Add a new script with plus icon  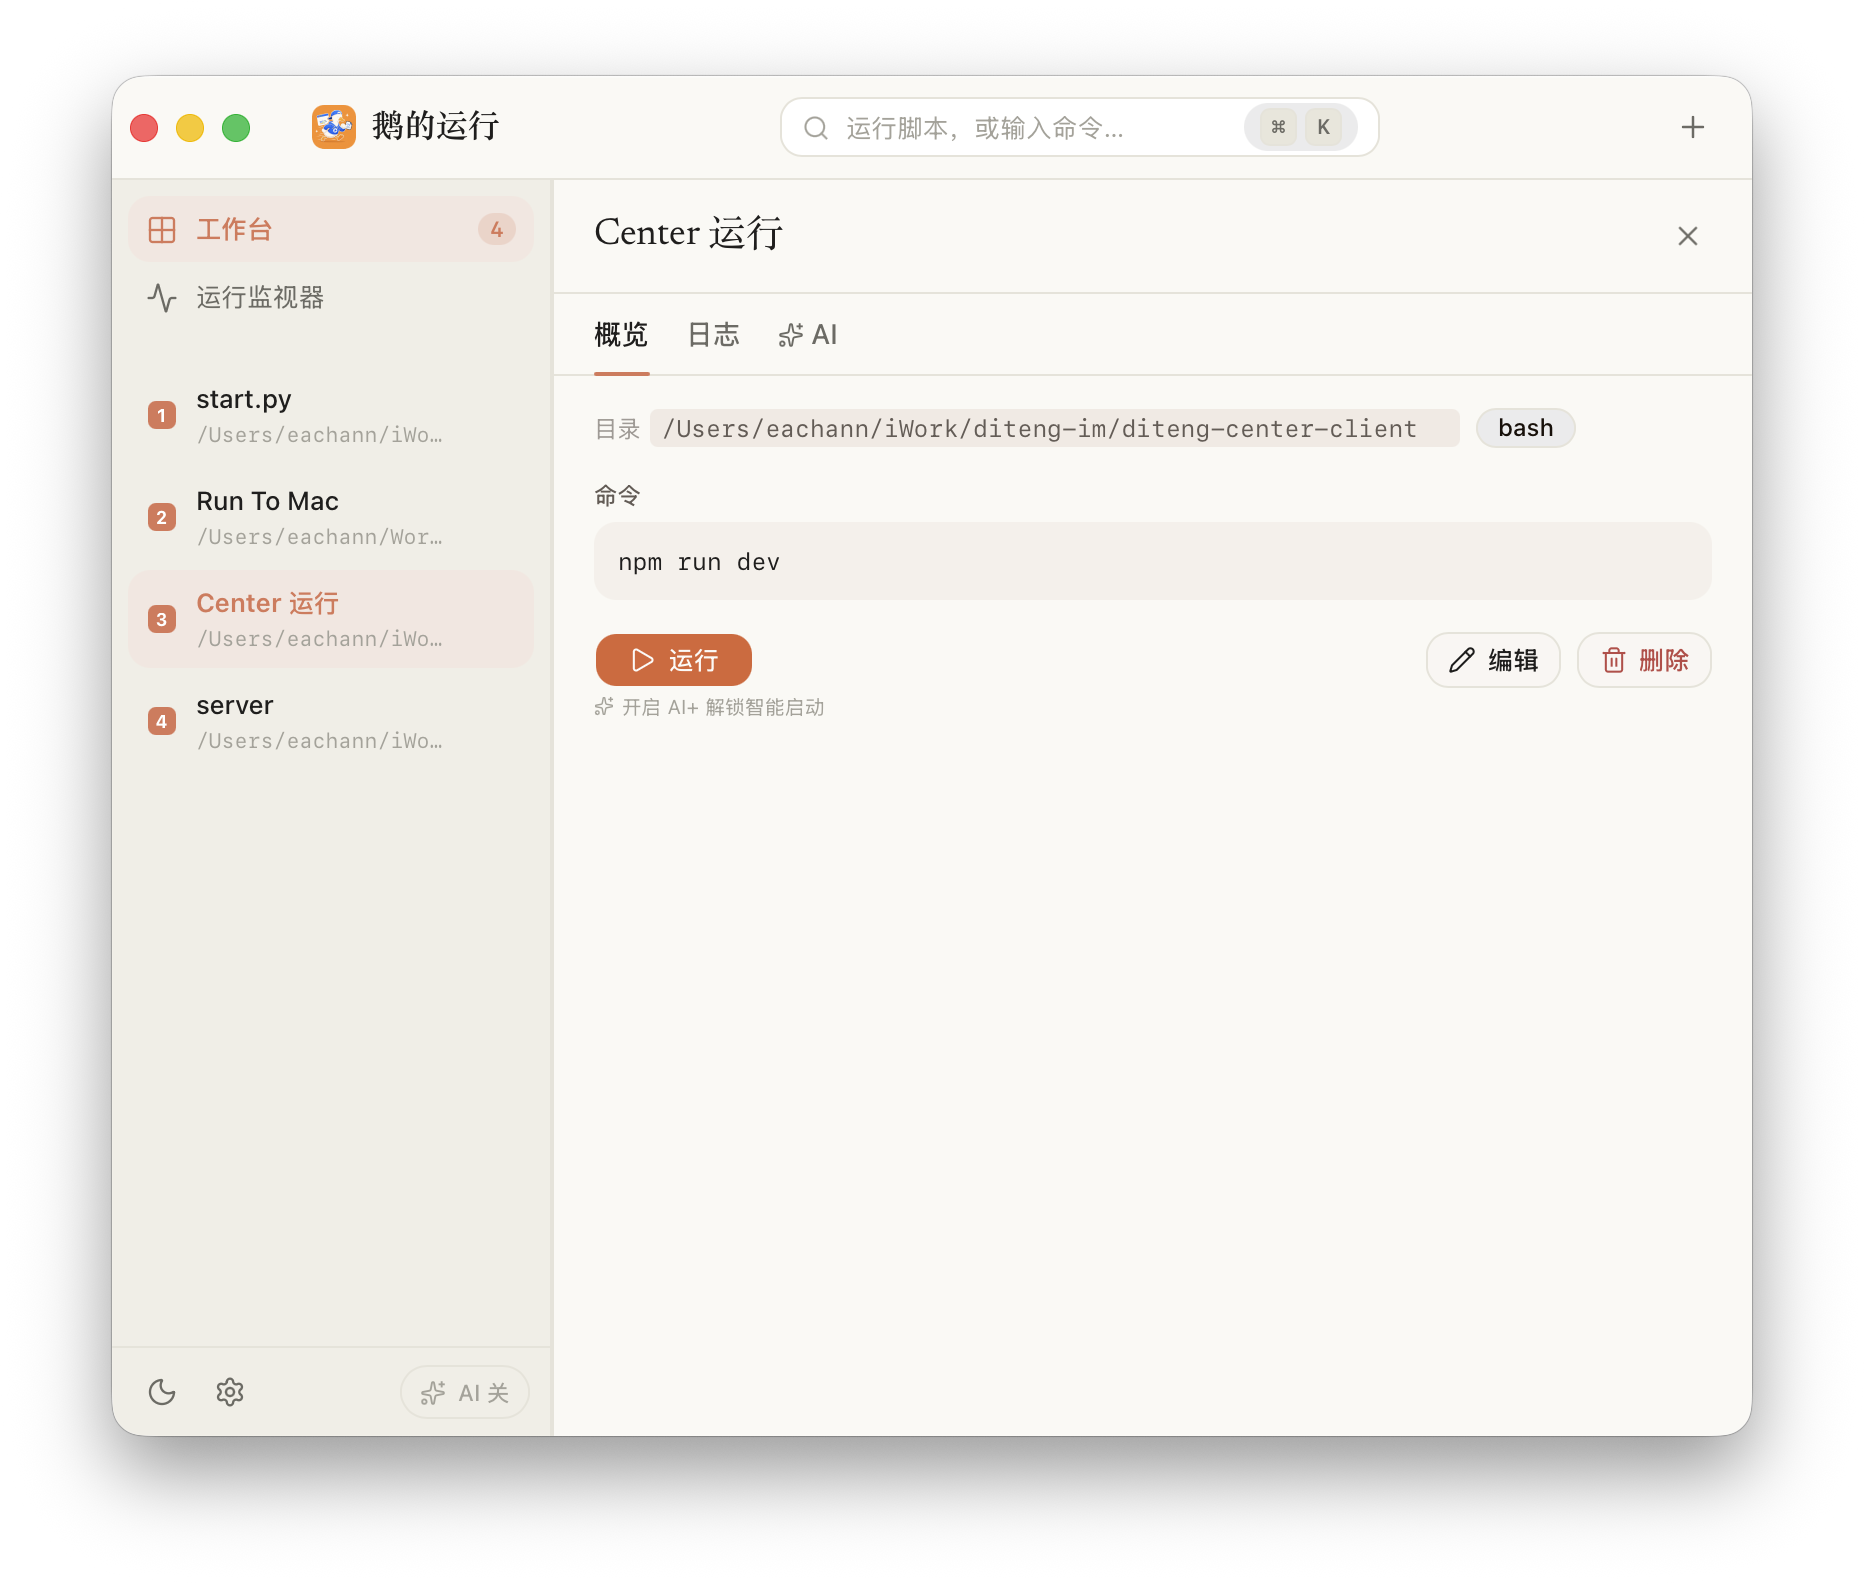point(1692,127)
